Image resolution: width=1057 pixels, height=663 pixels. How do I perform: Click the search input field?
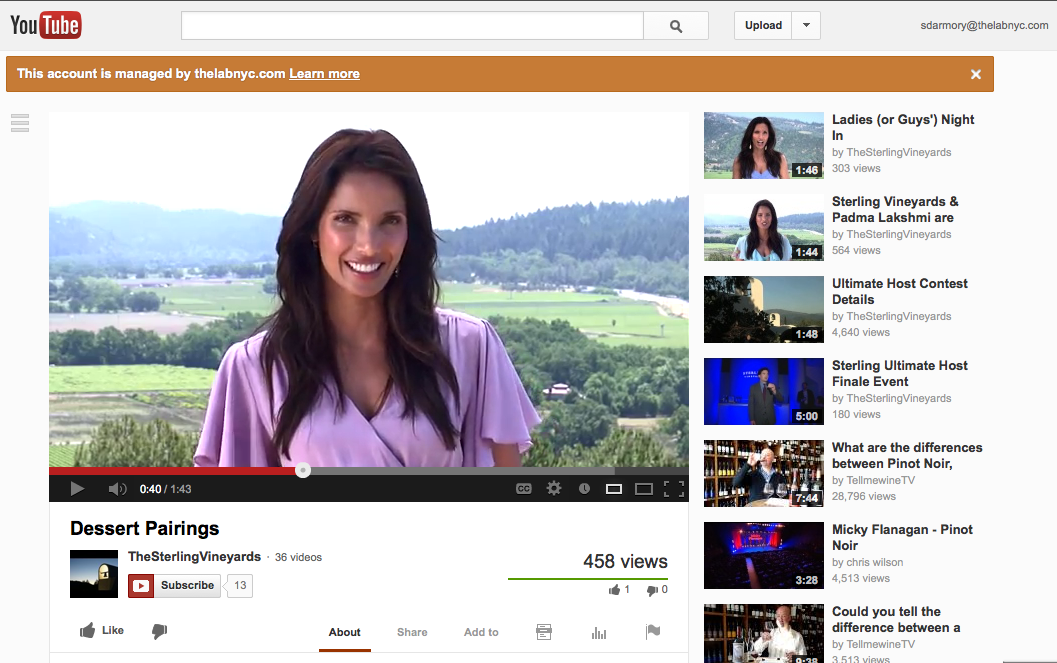412,26
